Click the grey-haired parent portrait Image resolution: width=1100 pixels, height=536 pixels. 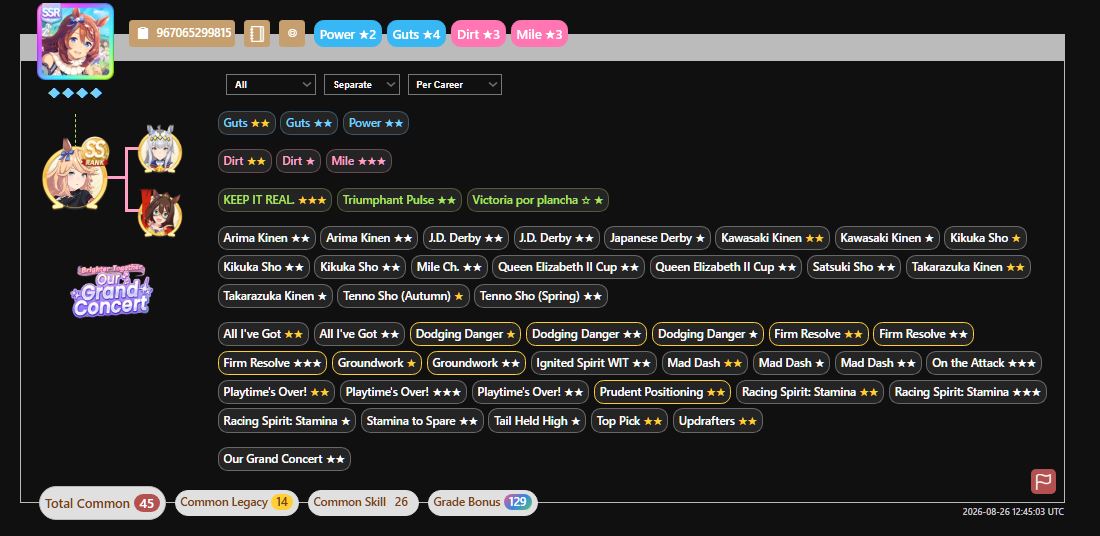[160, 149]
